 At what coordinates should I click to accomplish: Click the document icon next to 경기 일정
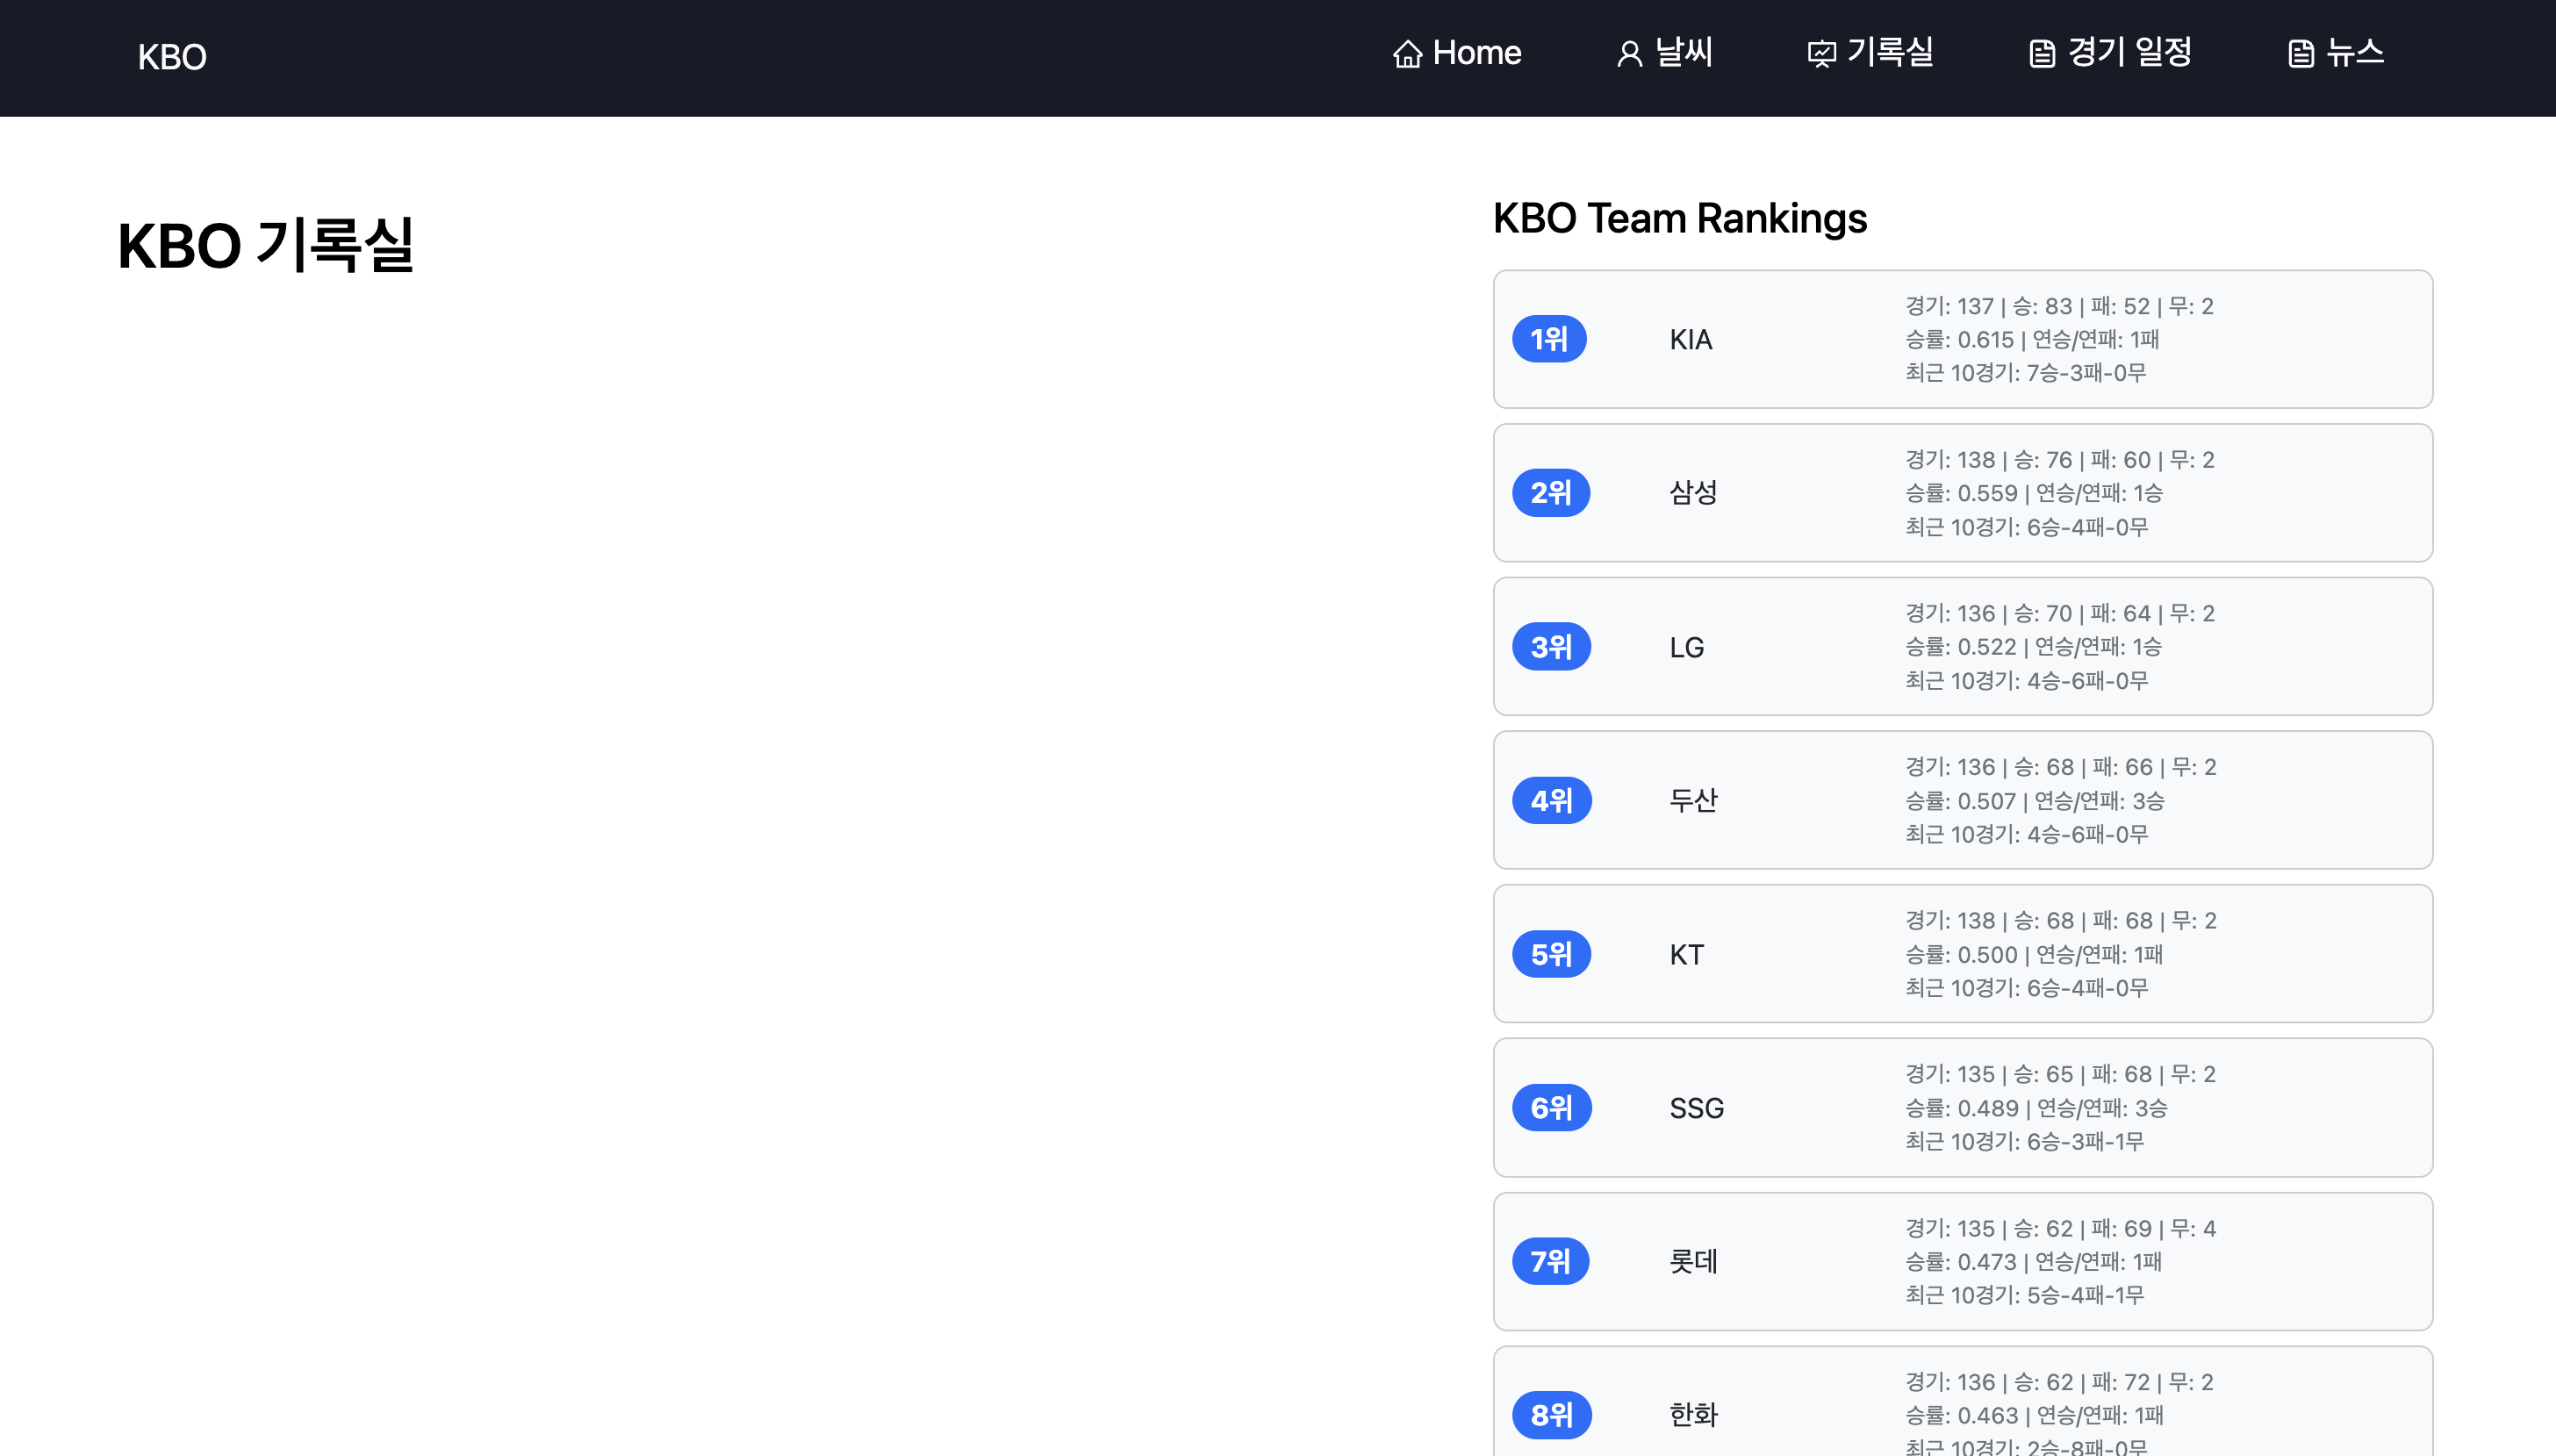[2042, 54]
